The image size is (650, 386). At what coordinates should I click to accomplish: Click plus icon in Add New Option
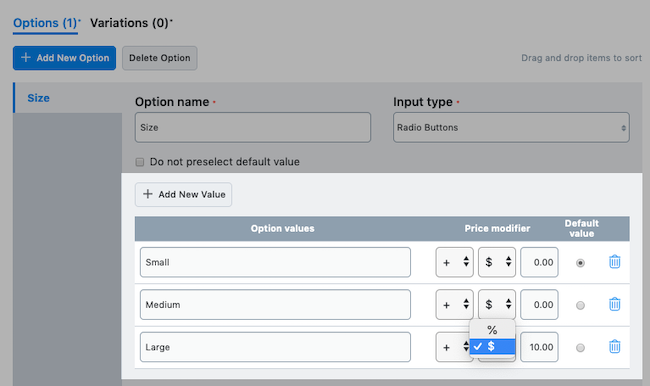pyautogui.click(x=26, y=57)
